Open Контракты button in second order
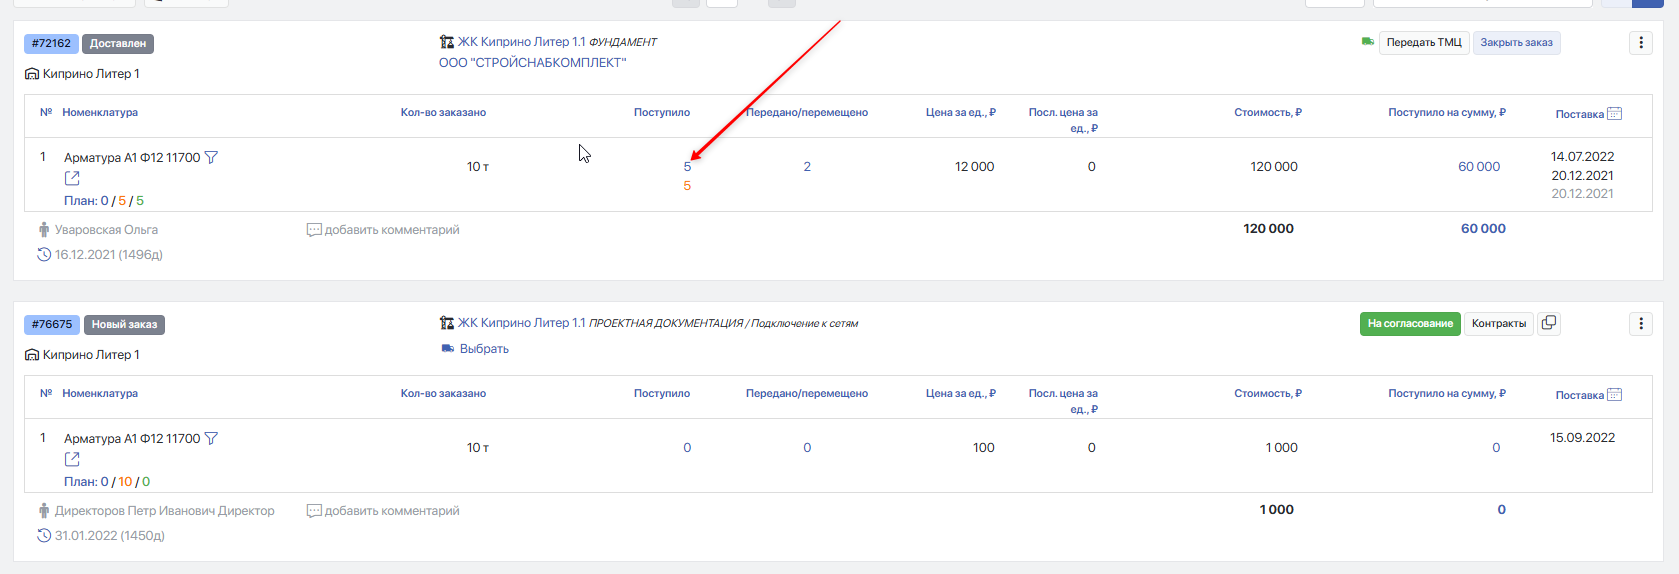Viewport: 1679px width, 574px height. 1499,324
